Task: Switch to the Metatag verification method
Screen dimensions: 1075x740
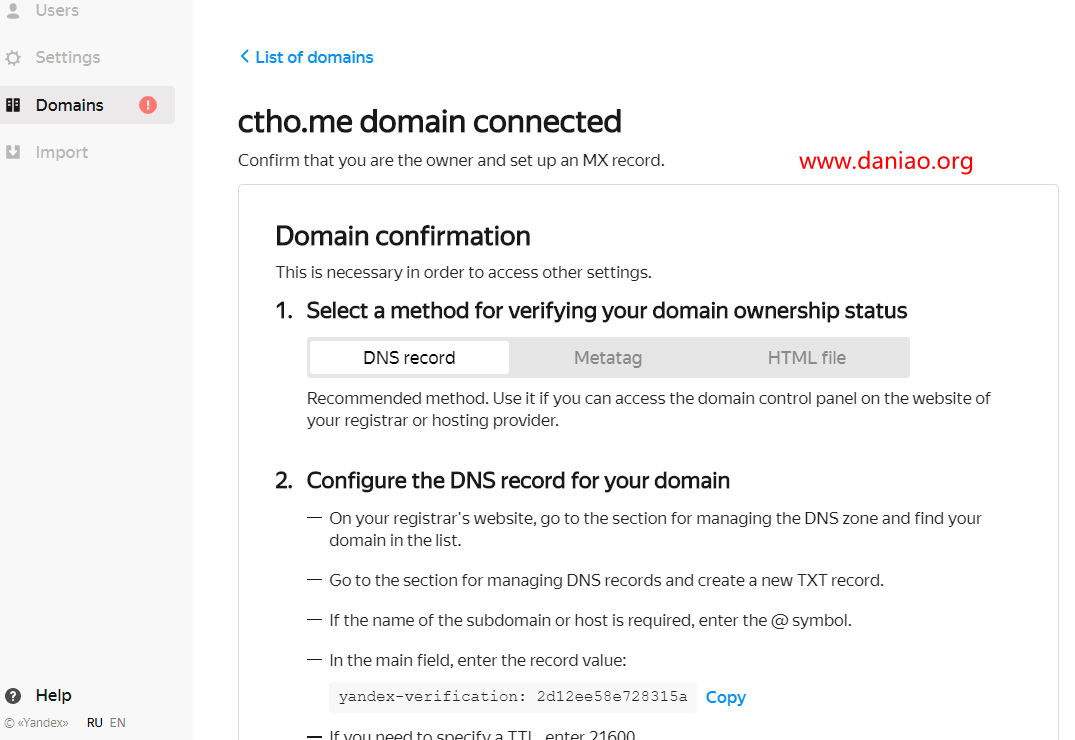Action: tap(608, 357)
